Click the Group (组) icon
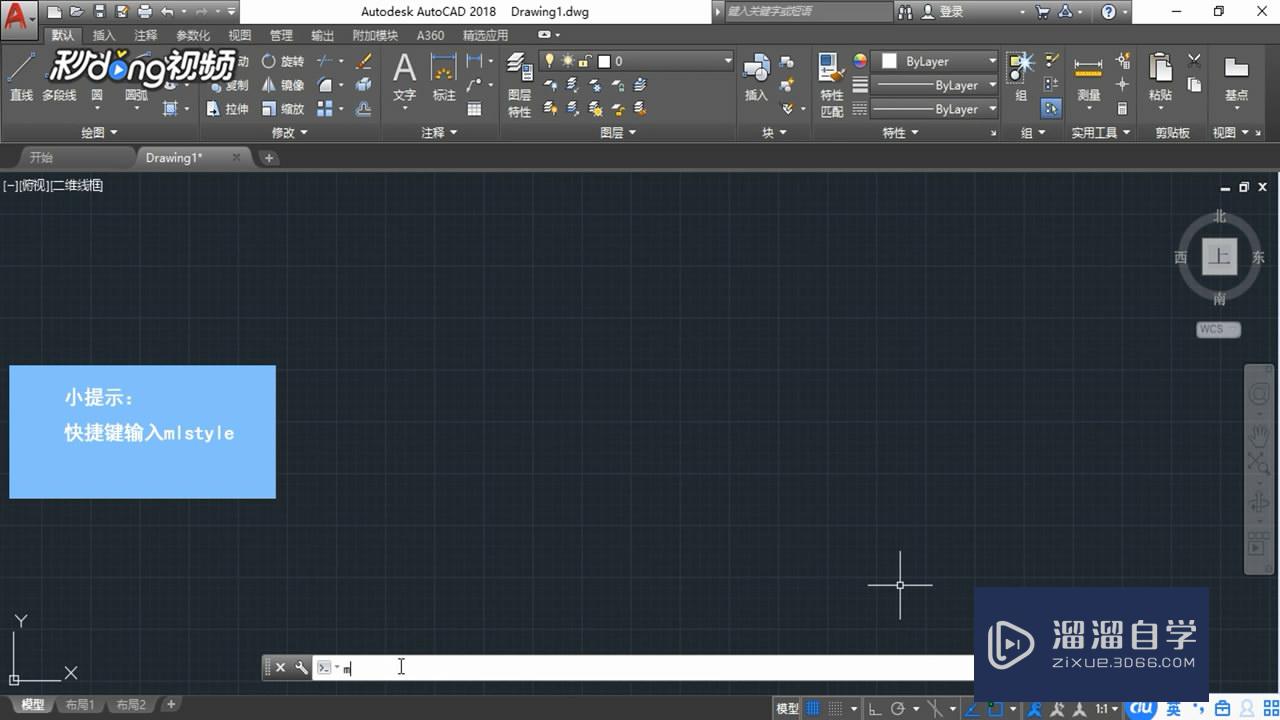1280x720 pixels. 1021,77
